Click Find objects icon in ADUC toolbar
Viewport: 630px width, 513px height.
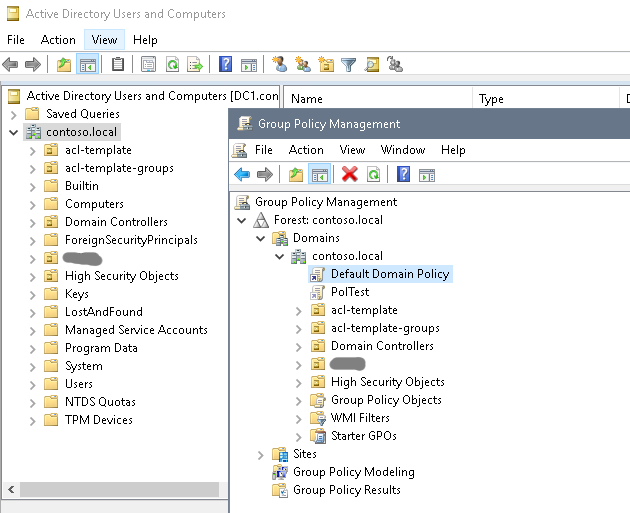pos(372,64)
